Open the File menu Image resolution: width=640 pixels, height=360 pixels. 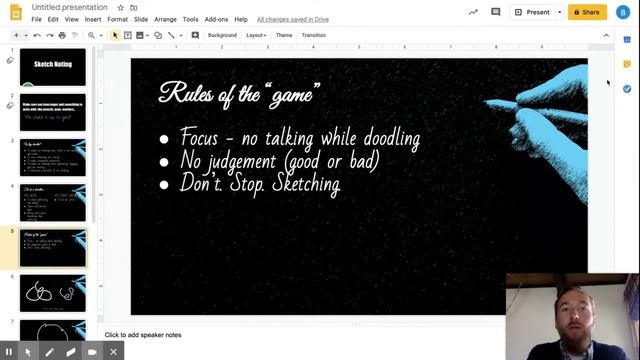36,20
